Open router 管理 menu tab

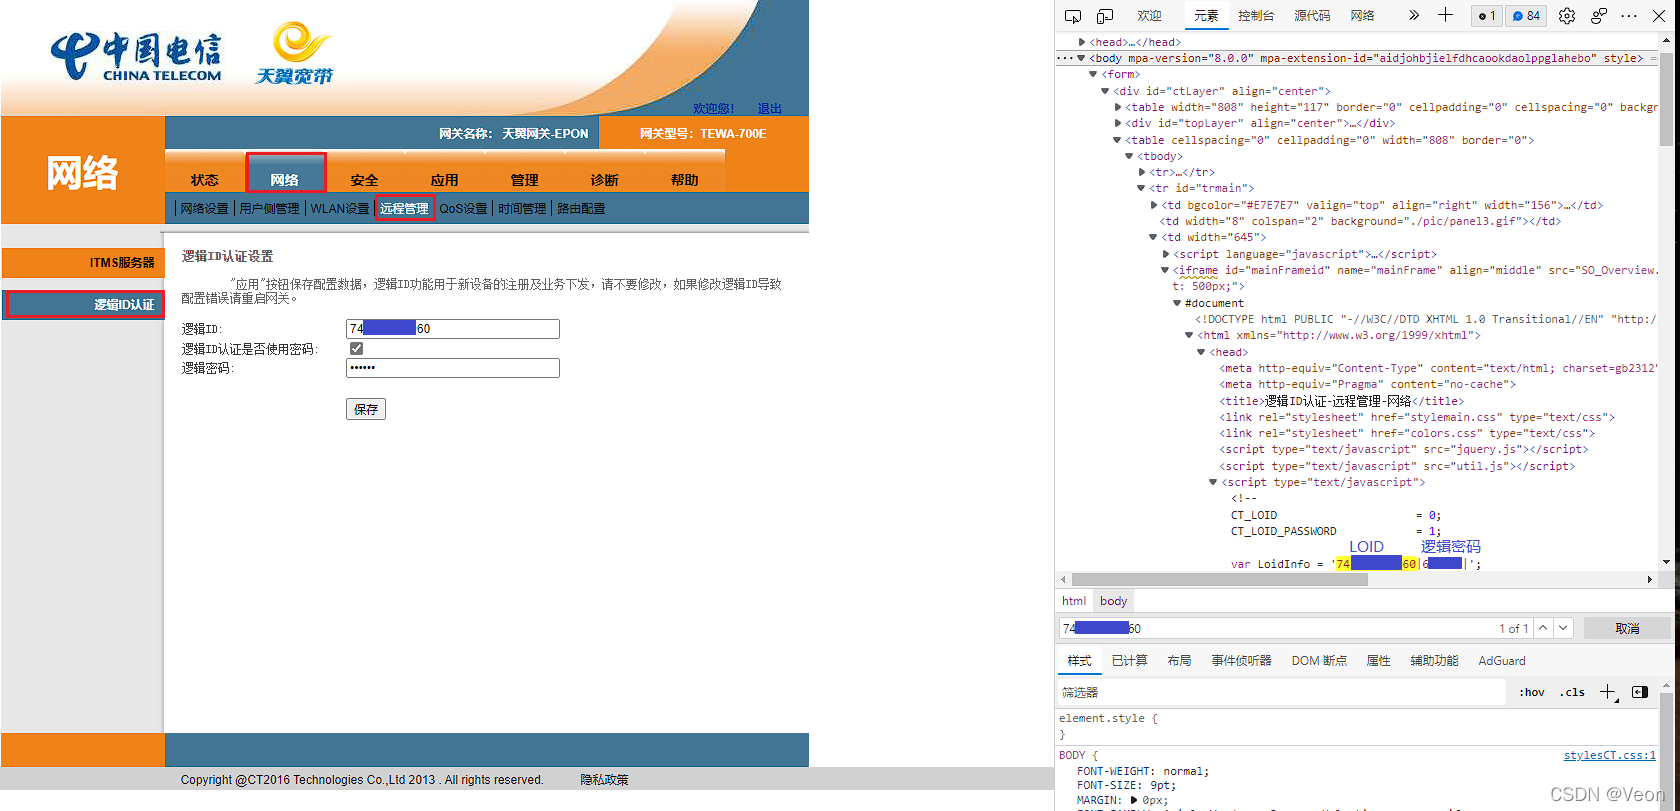click(x=525, y=180)
